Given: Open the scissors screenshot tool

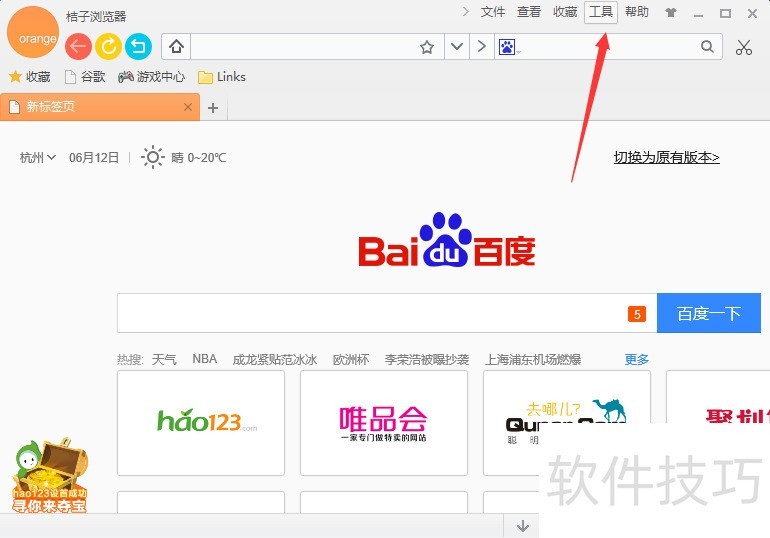Looking at the screenshot, I should 744,47.
